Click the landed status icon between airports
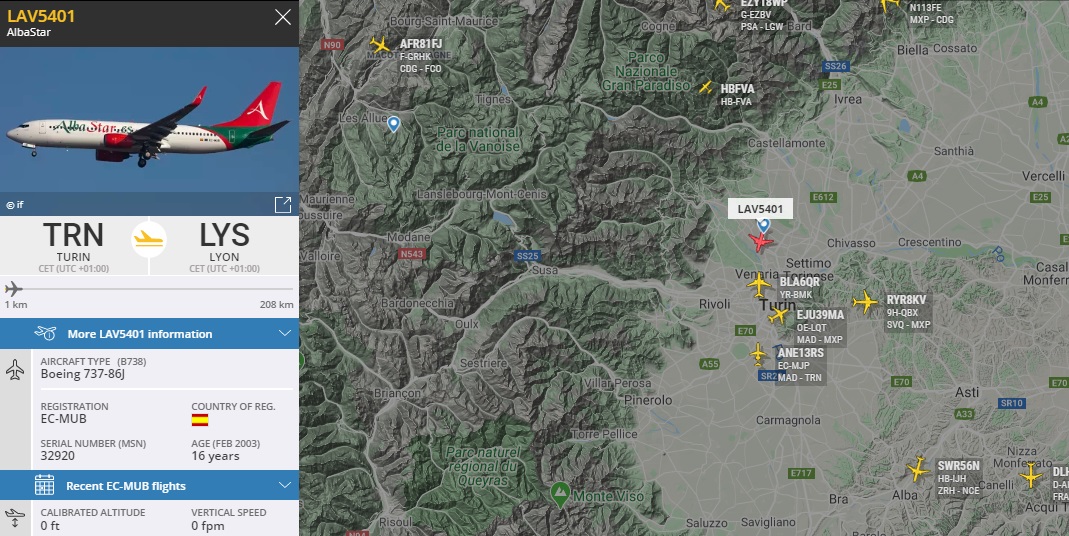 149,239
